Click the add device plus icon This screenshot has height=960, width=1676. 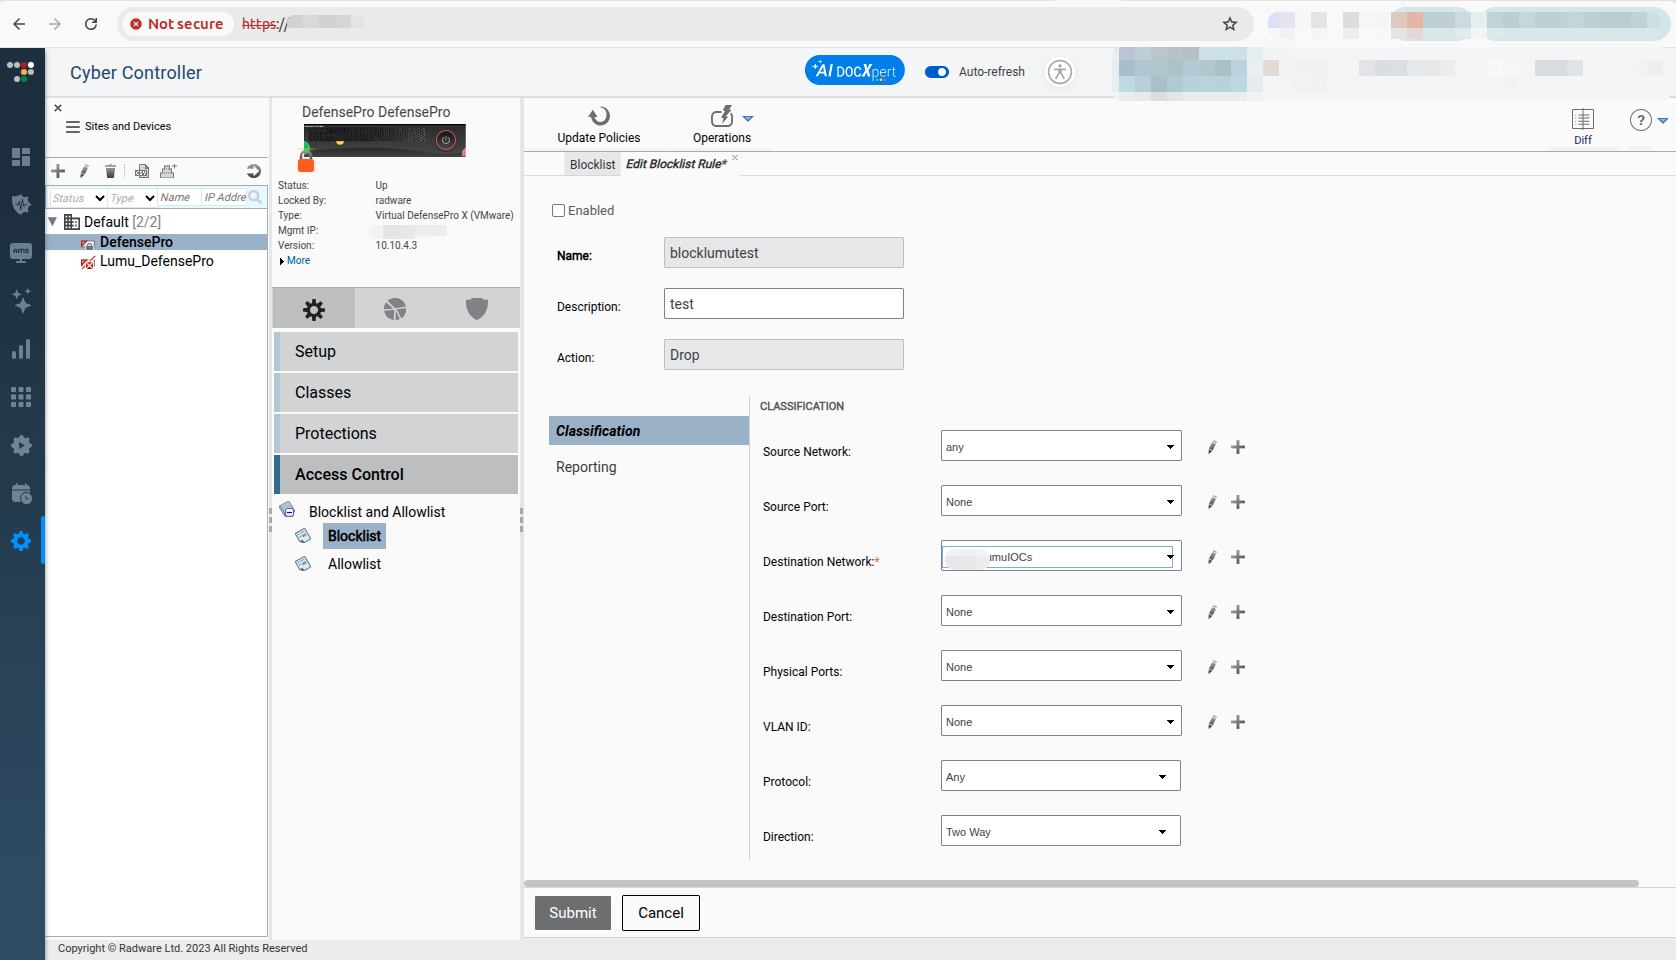click(58, 171)
